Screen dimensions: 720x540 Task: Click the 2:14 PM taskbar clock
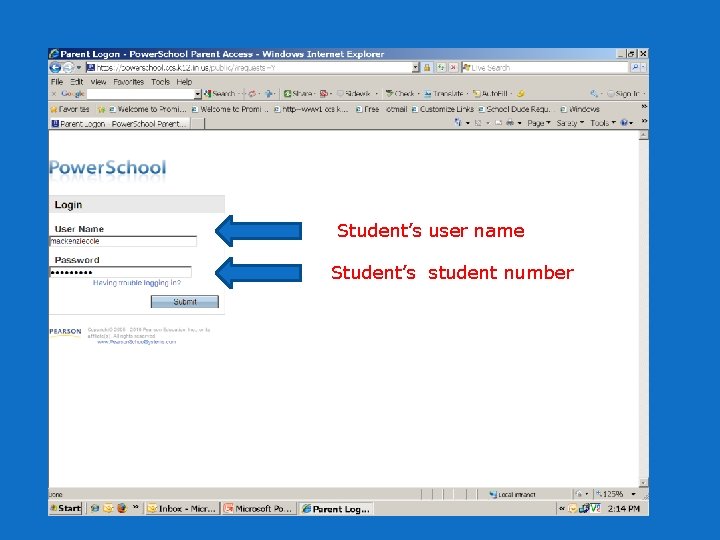tap(624, 508)
